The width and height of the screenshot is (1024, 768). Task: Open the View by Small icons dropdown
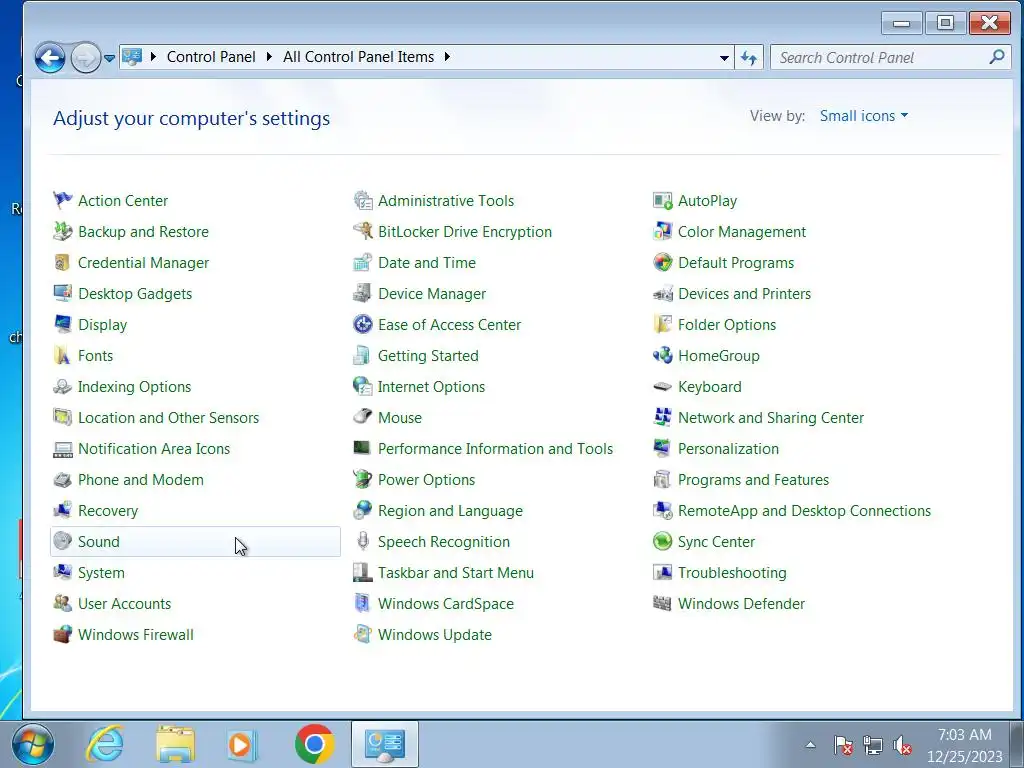coord(863,116)
